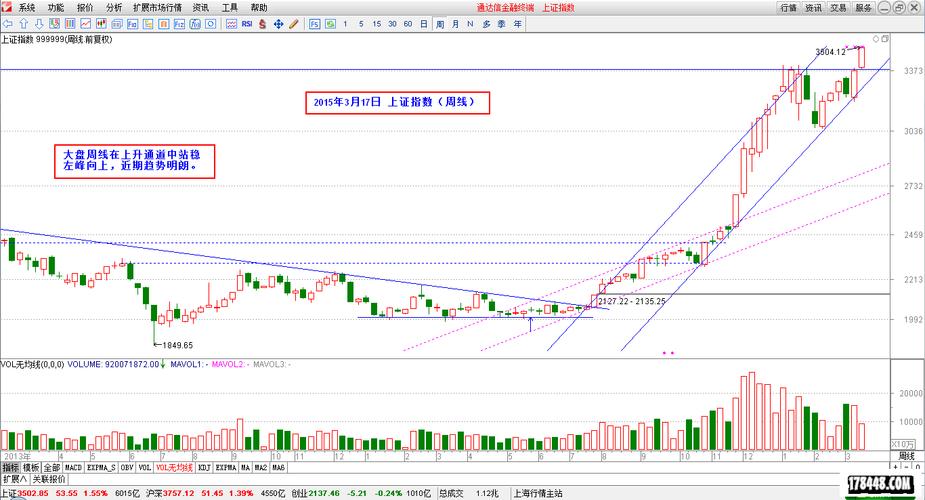Open the 帮助 menu

click(x=258, y=8)
